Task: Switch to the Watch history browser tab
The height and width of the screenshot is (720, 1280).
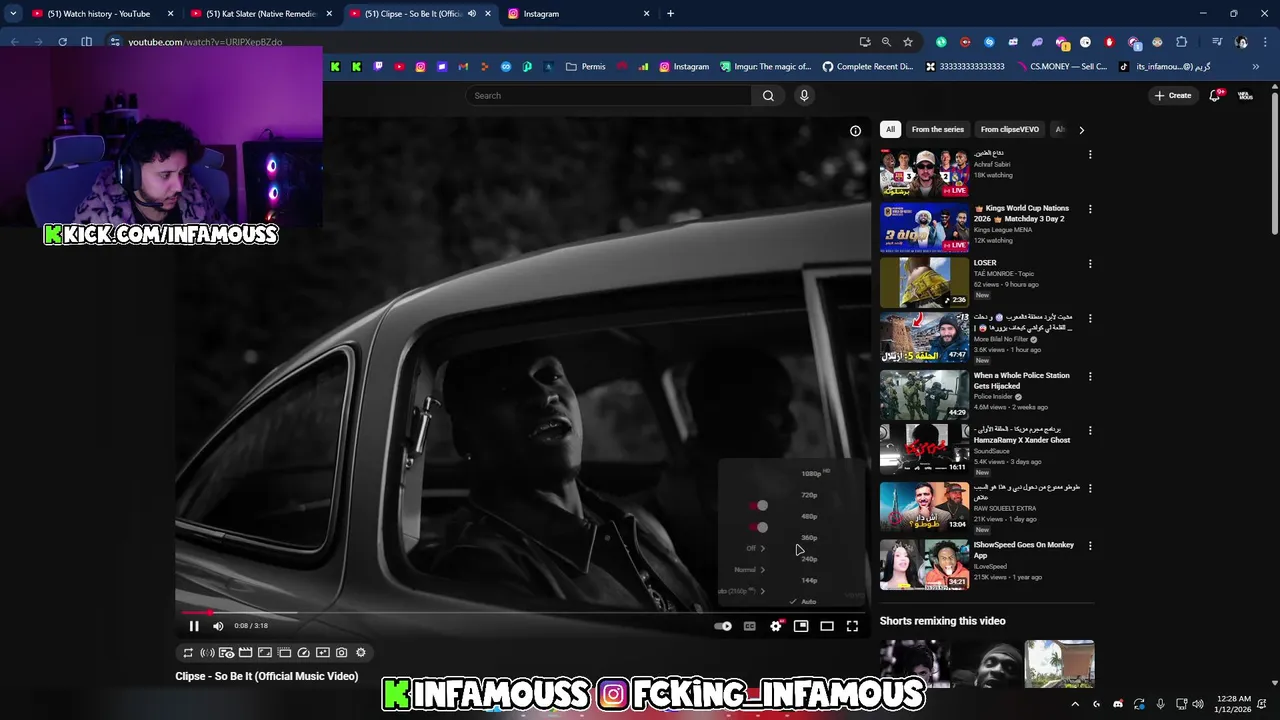Action: click(x=103, y=14)
